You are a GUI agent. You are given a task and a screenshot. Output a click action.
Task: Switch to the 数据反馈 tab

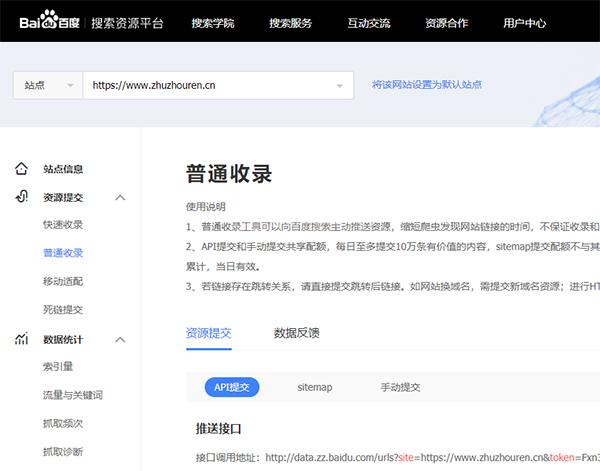click(296, 333)
